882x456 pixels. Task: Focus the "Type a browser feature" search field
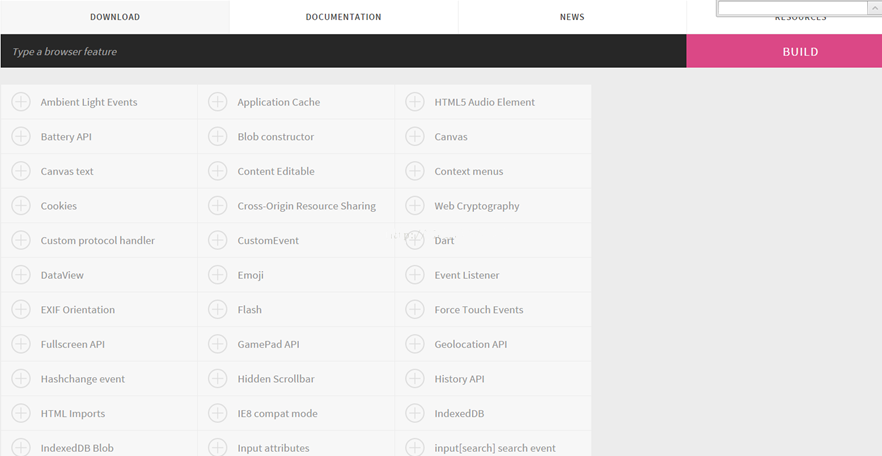tap(340, 51)
